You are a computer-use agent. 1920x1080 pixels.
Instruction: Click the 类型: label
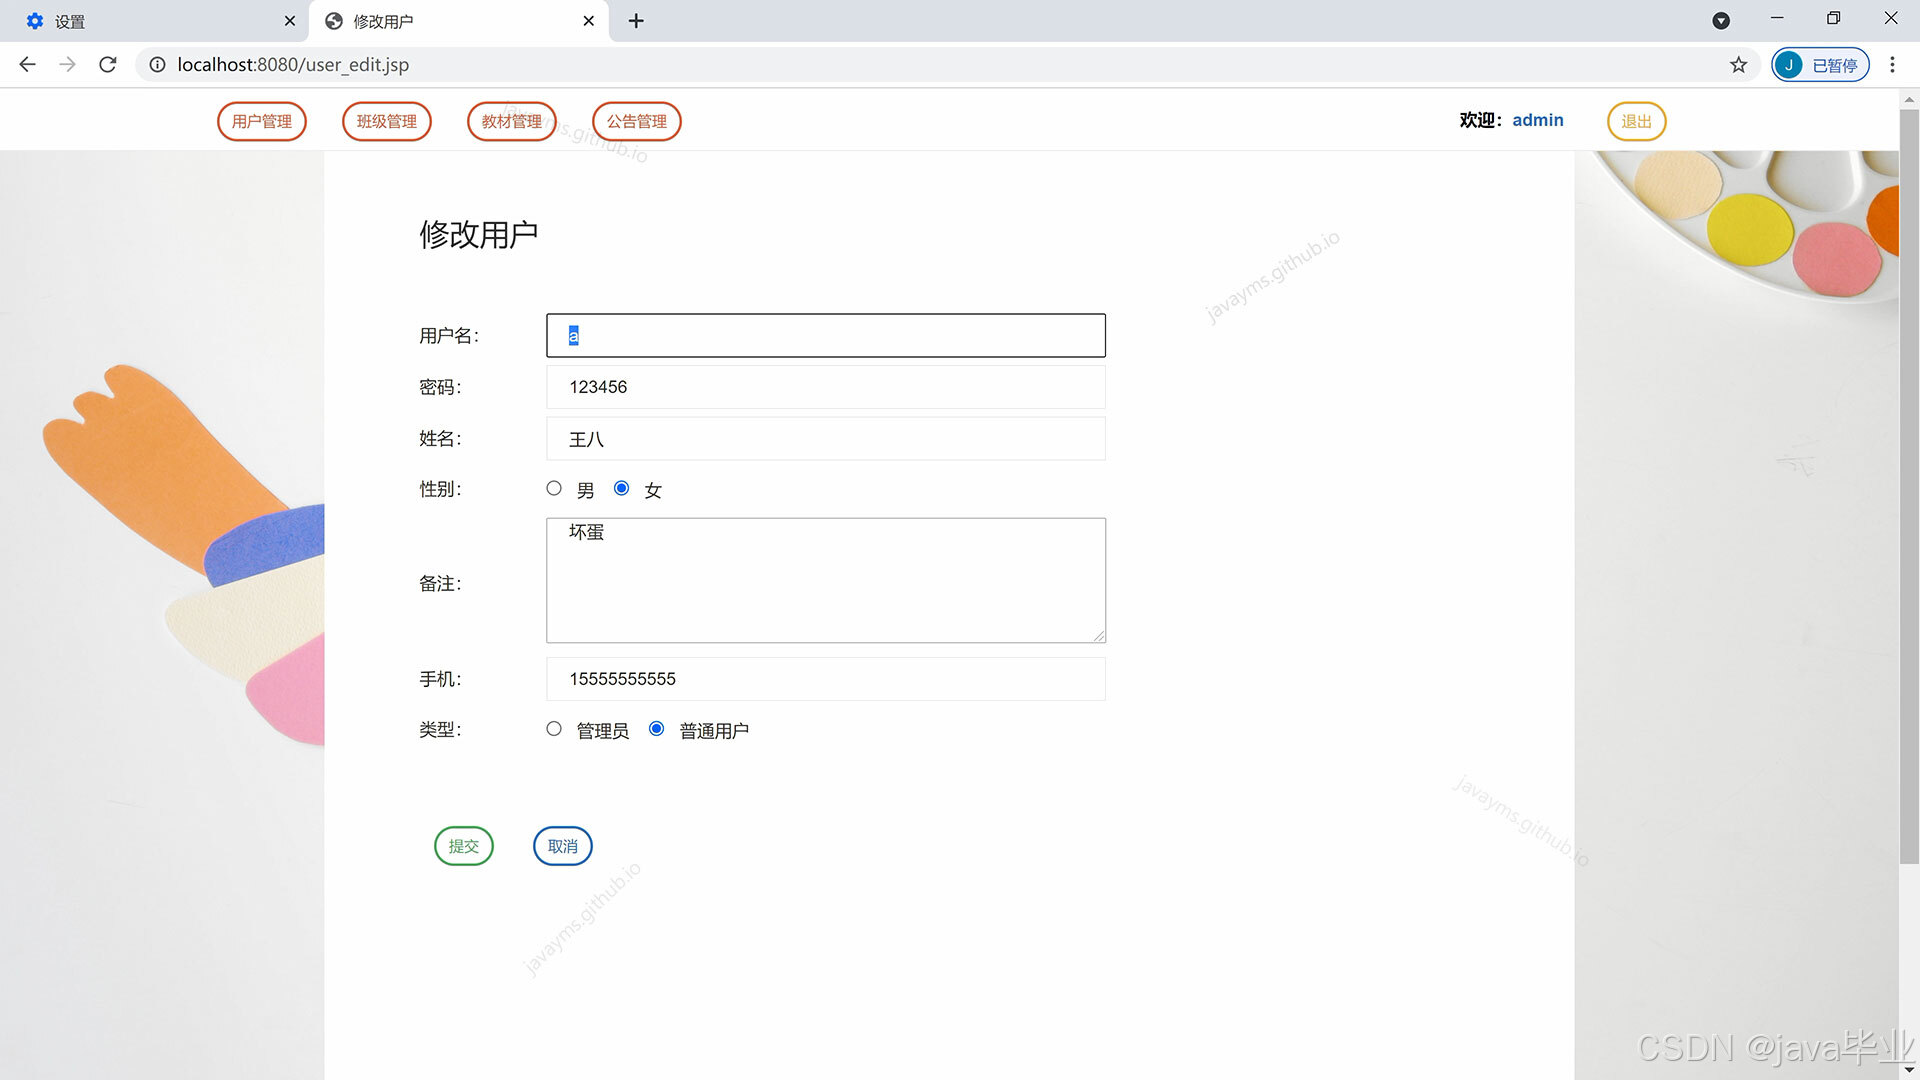(x=440, y=730)
